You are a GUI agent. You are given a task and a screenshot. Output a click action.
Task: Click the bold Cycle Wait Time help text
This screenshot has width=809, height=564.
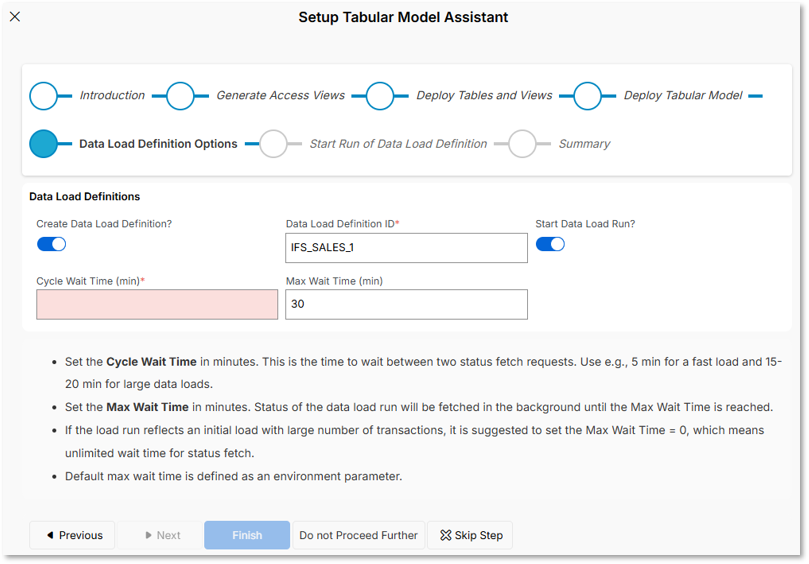(x=151, y=362)
